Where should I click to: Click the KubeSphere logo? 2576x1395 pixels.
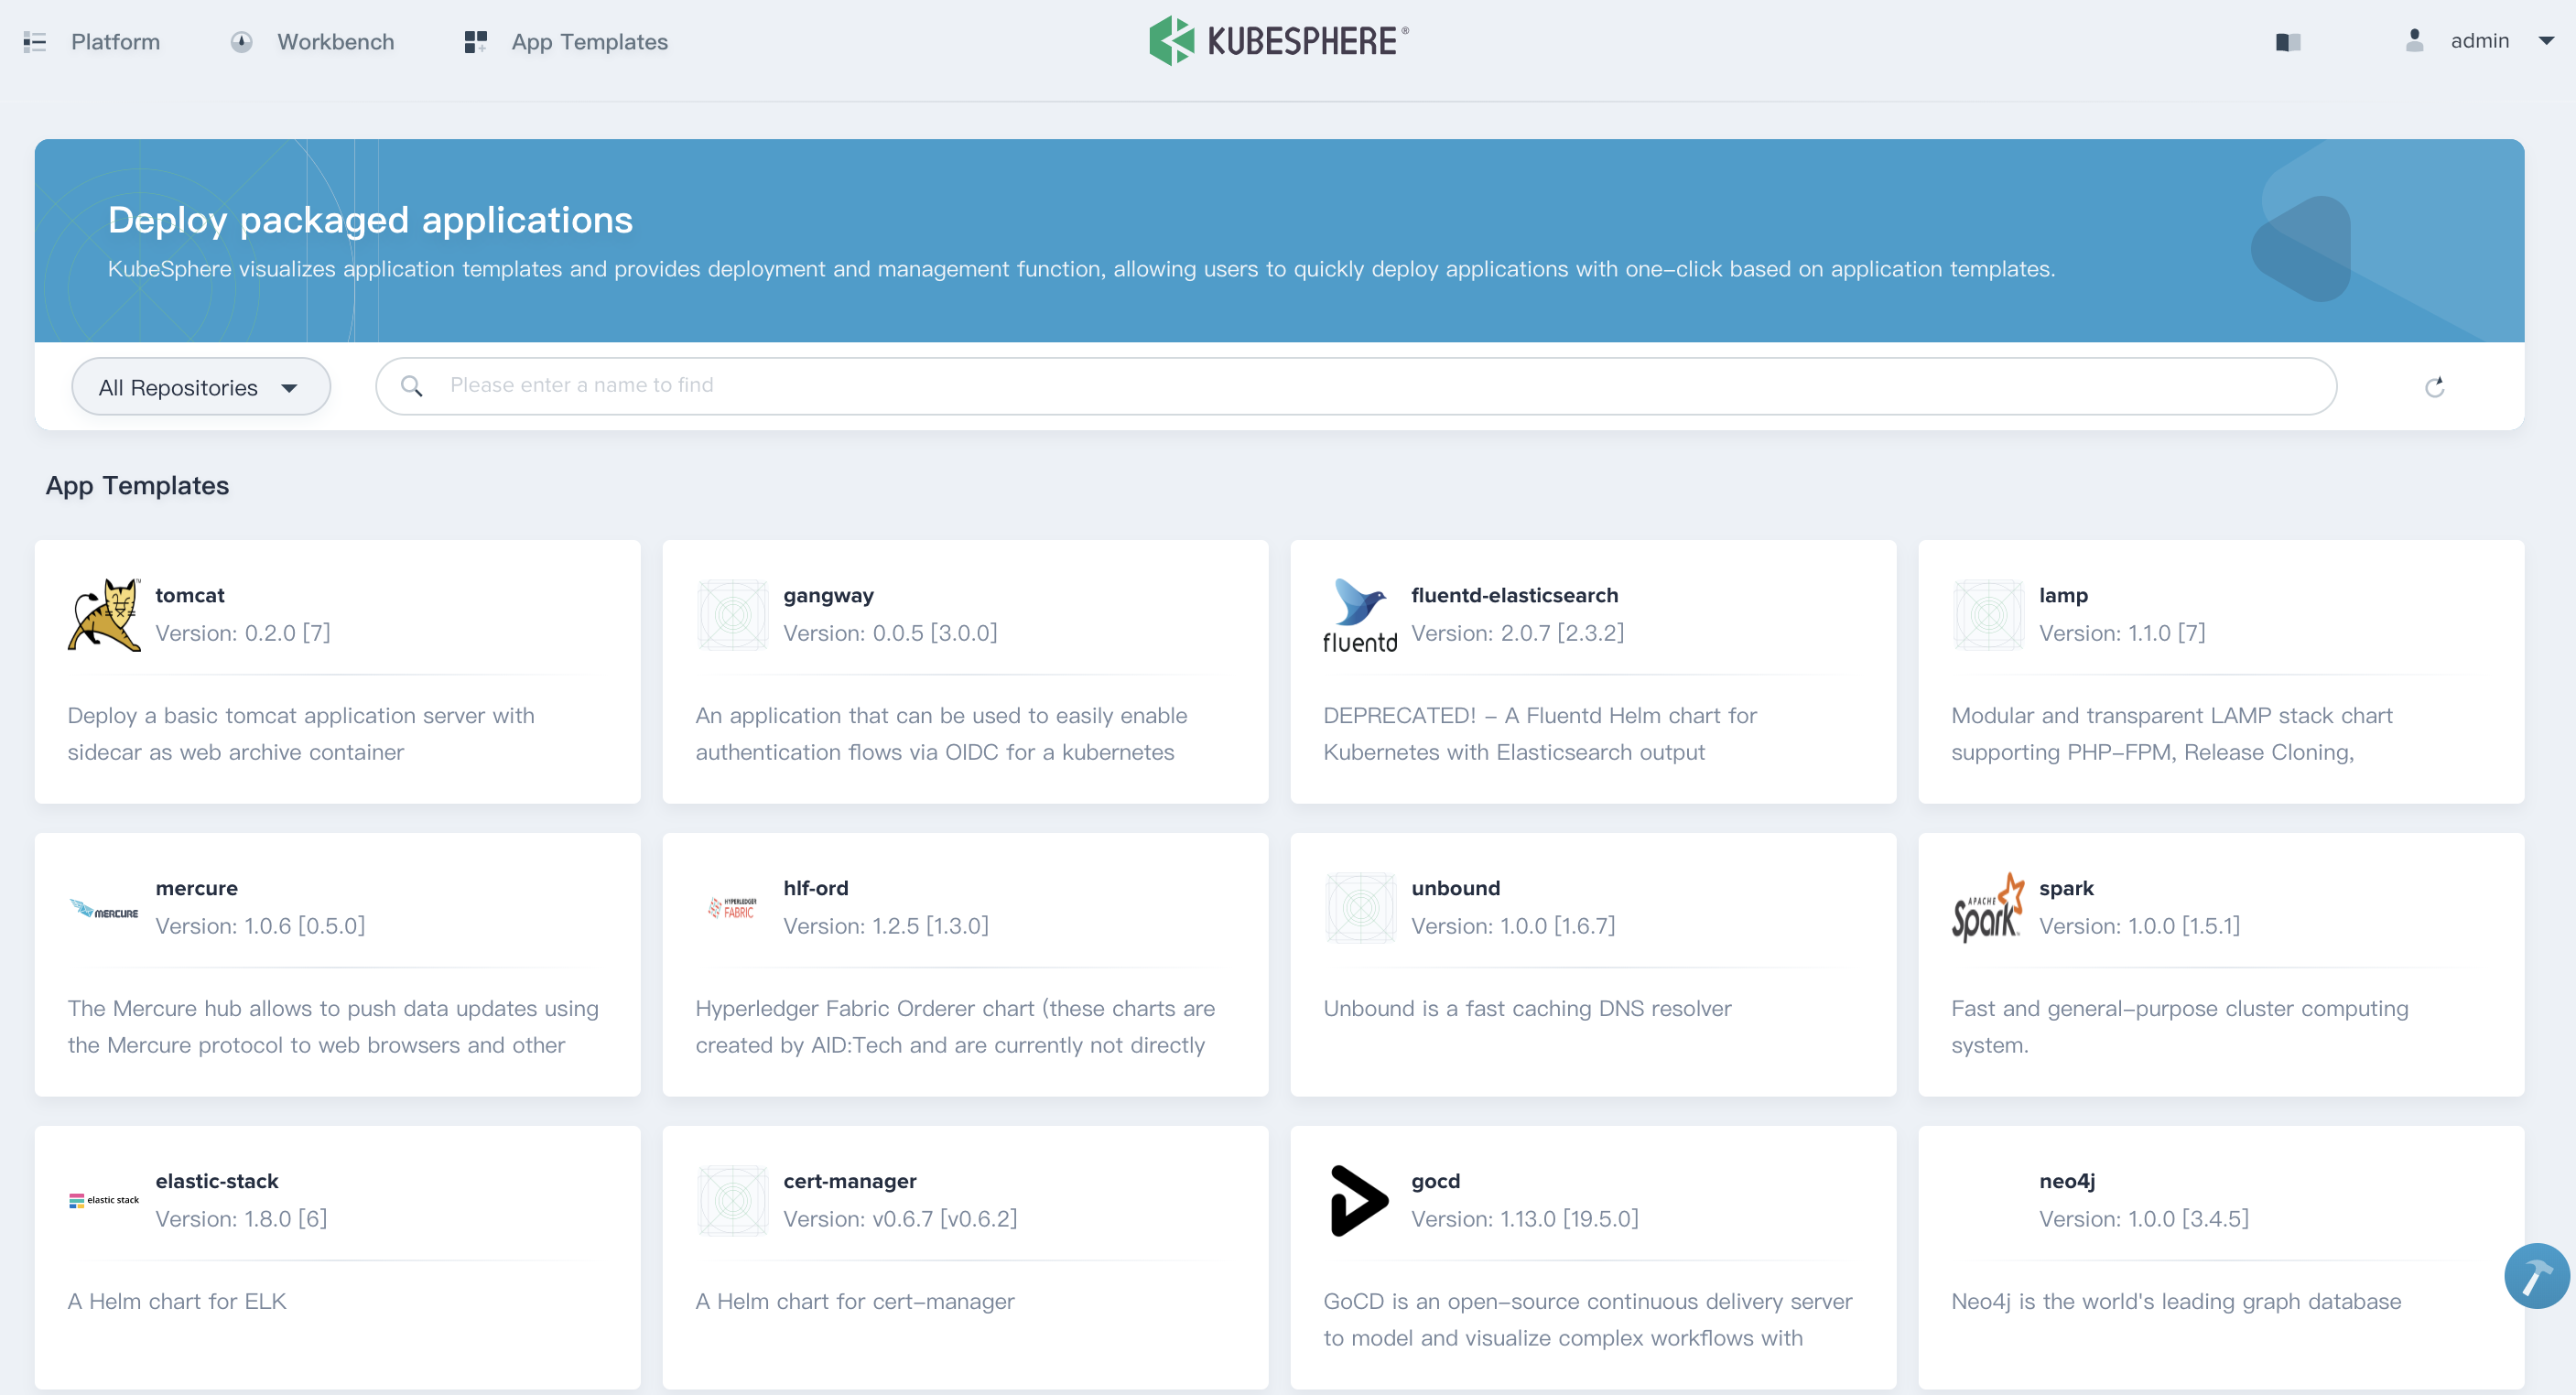point(1279,41)
